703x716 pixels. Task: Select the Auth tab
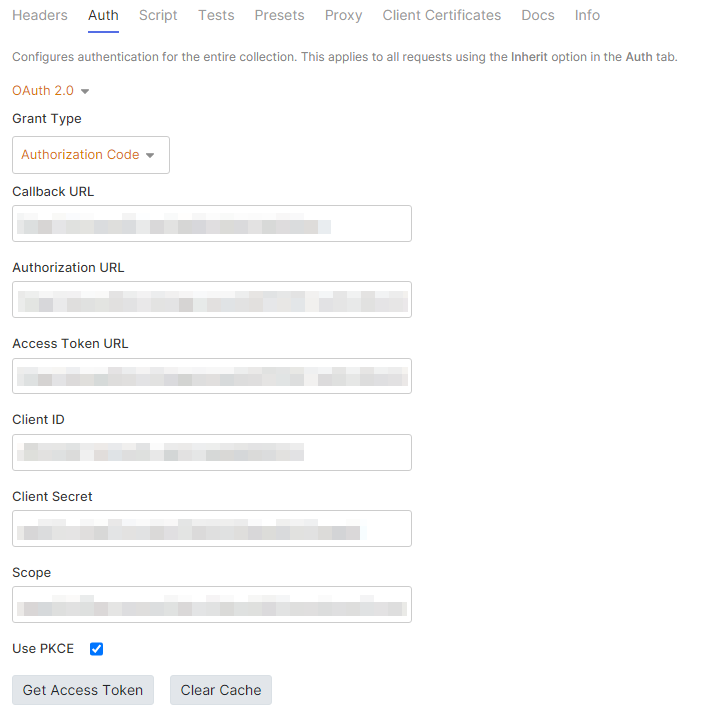click(x=103, y=15)
